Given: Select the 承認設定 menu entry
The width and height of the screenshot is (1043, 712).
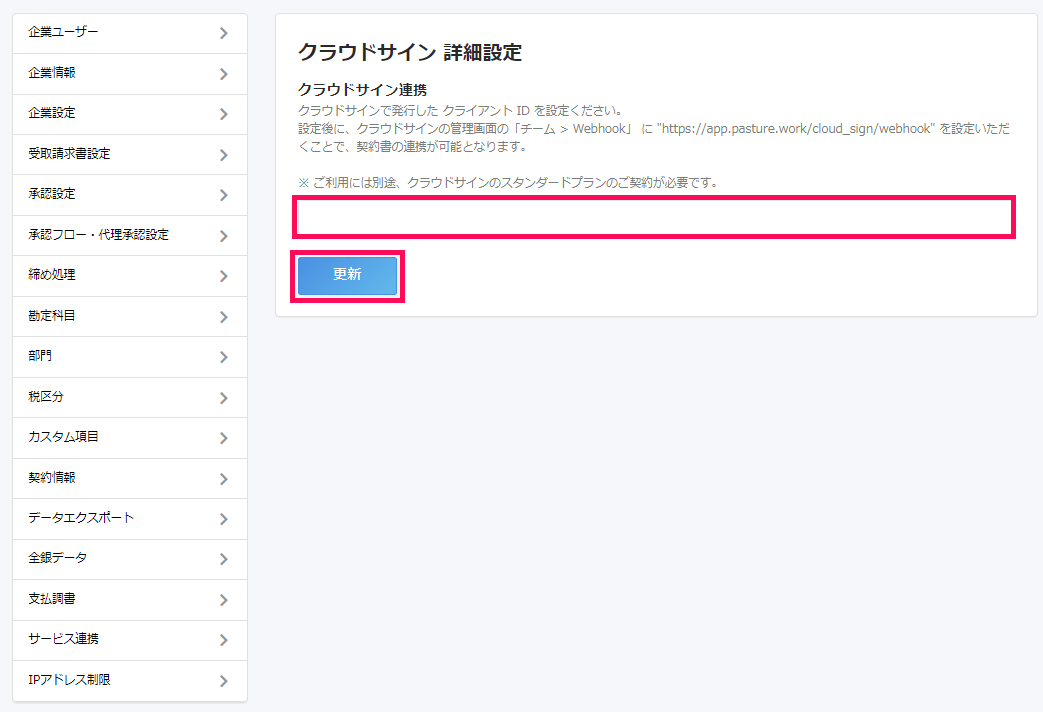Looking at the screenshot, I should 130,195.
